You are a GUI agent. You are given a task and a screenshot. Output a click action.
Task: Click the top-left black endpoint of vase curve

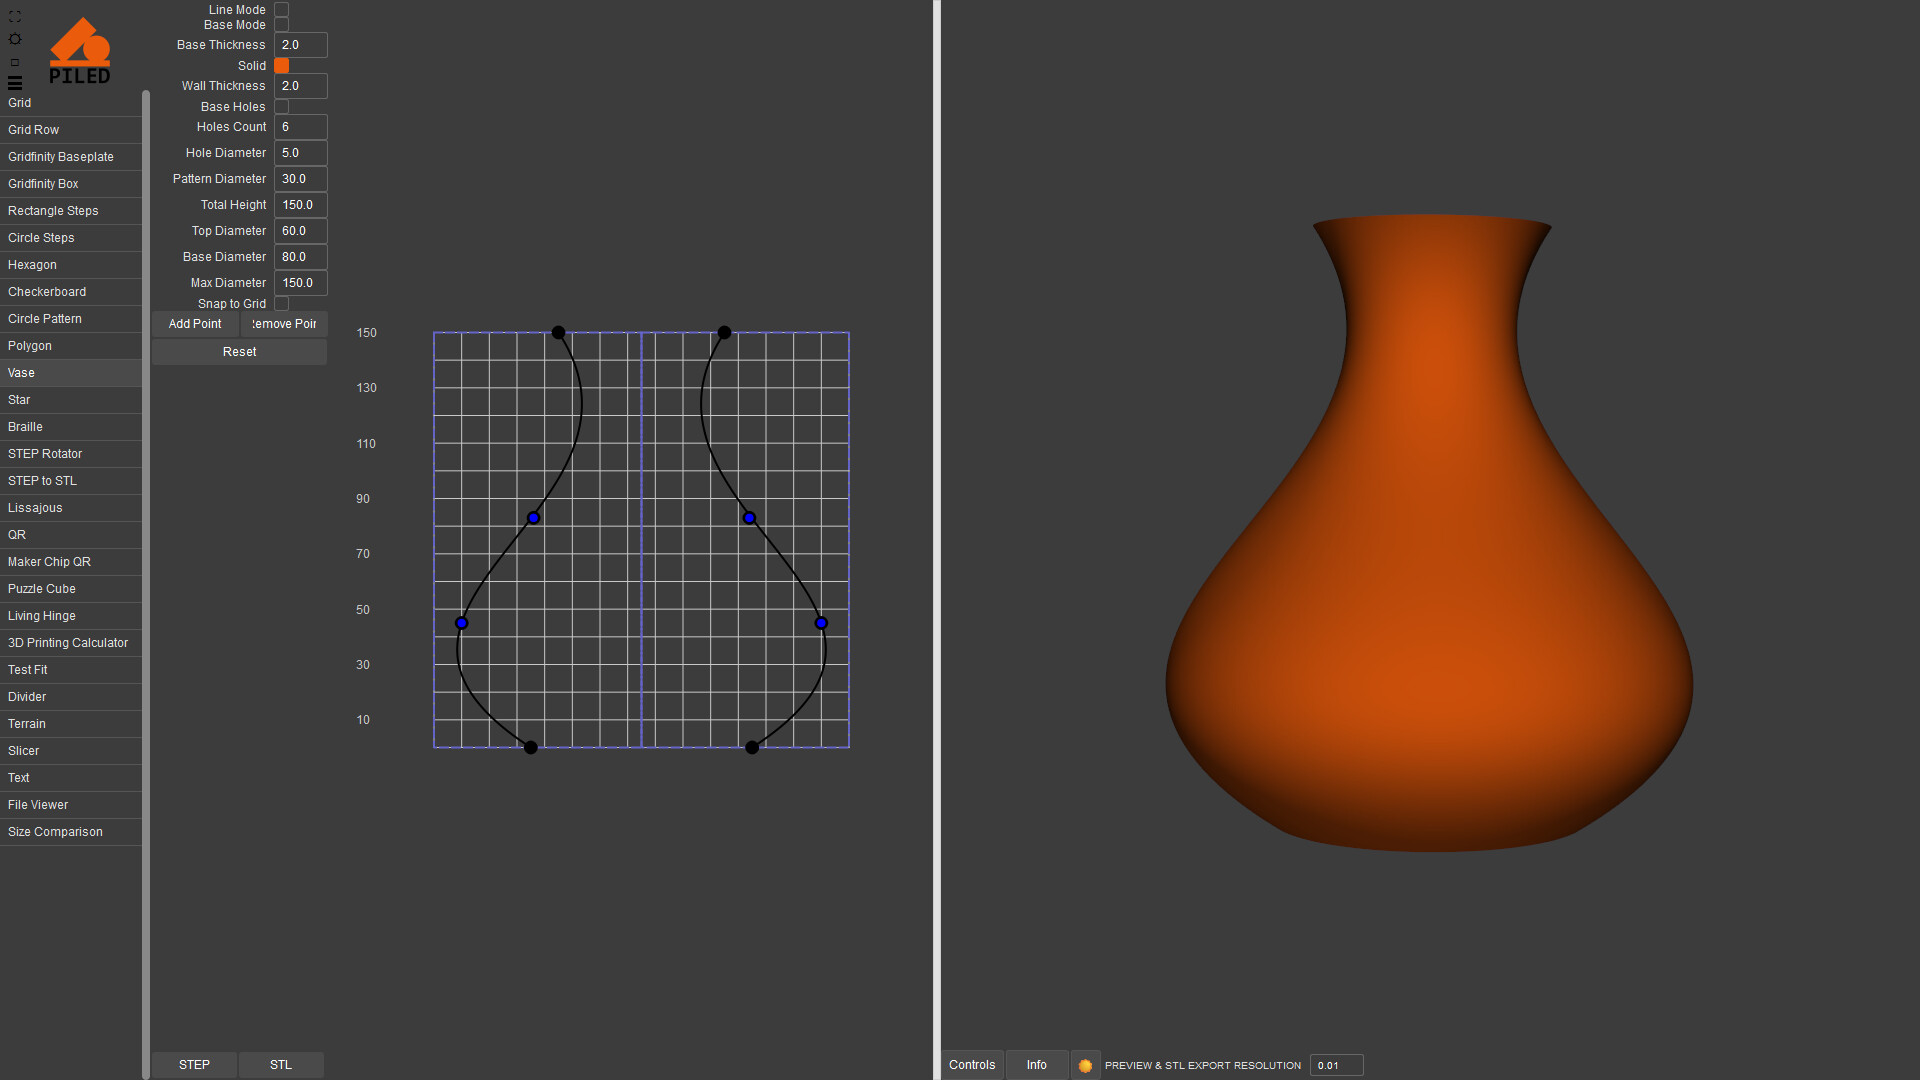pyautogui.click(x=559, y=333)
